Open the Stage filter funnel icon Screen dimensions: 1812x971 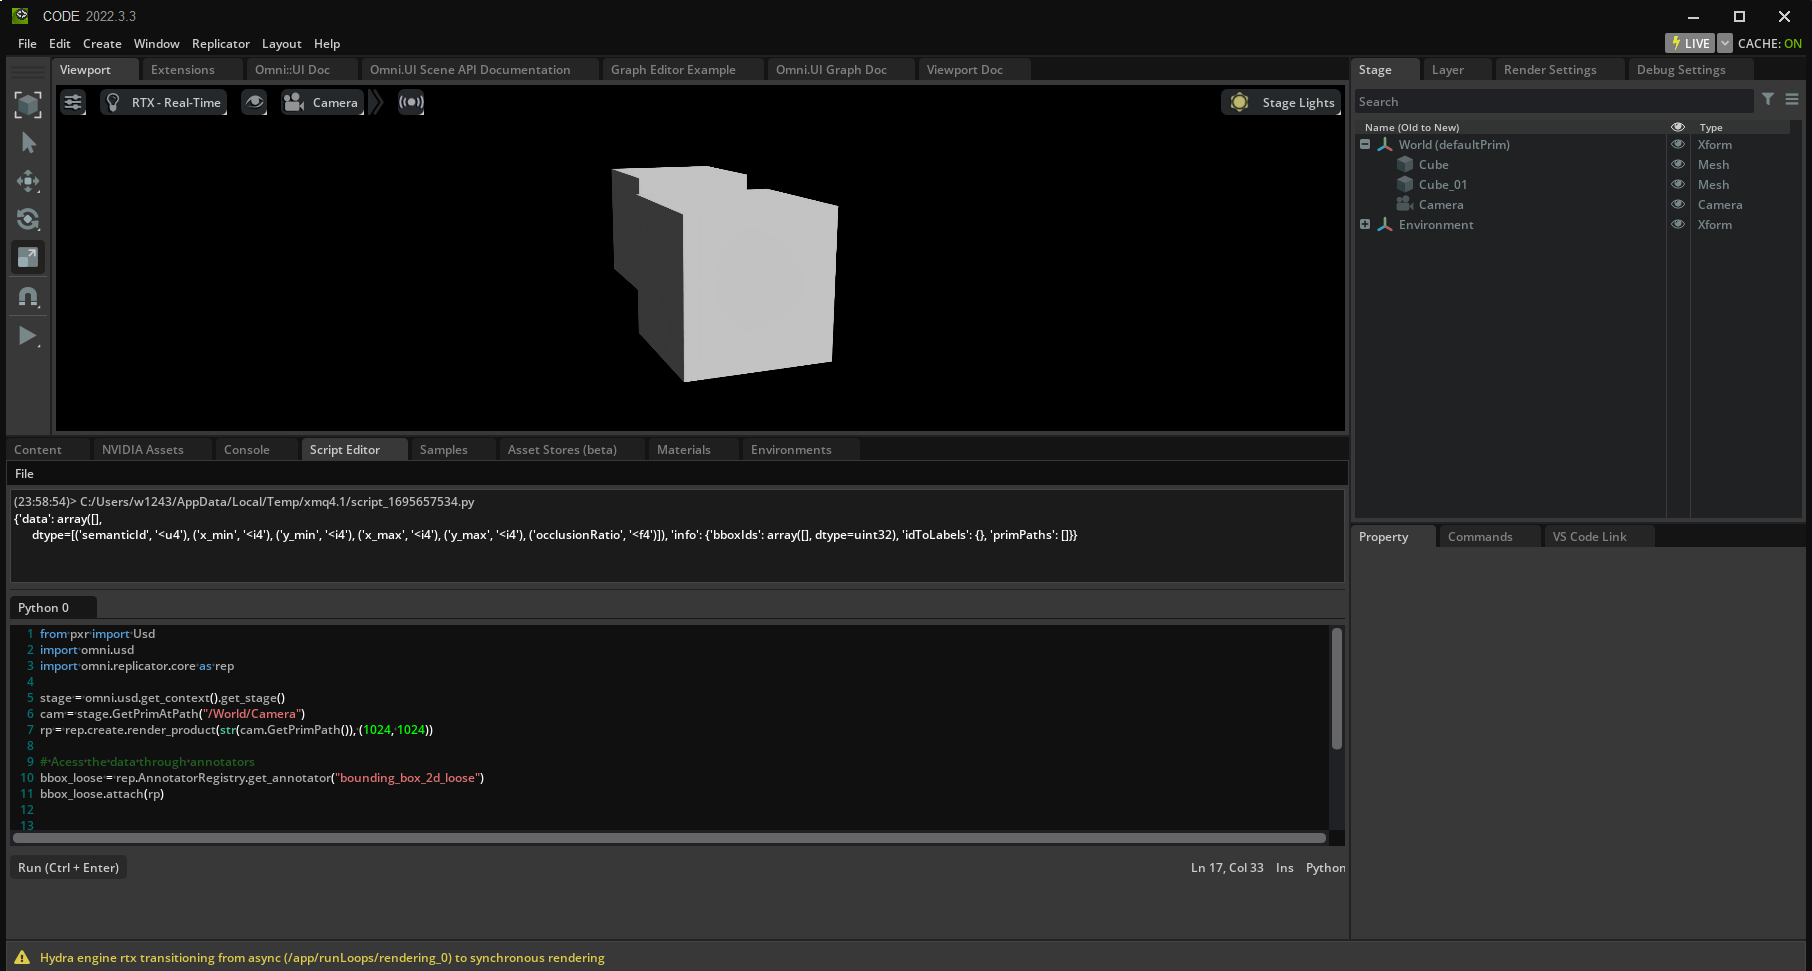(x=1768, y=99)
